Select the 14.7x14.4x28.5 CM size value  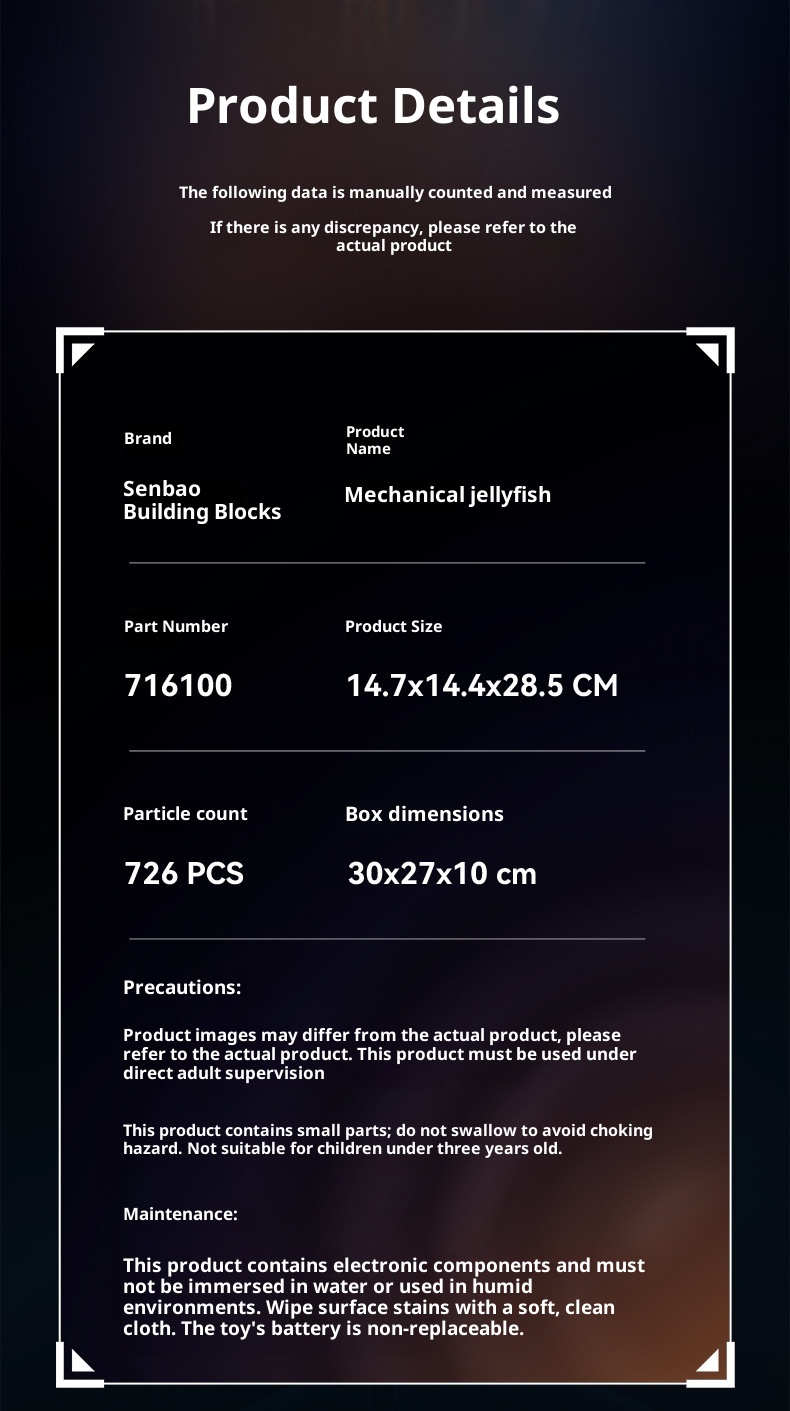pyautogui.click(x=482, y=685)
